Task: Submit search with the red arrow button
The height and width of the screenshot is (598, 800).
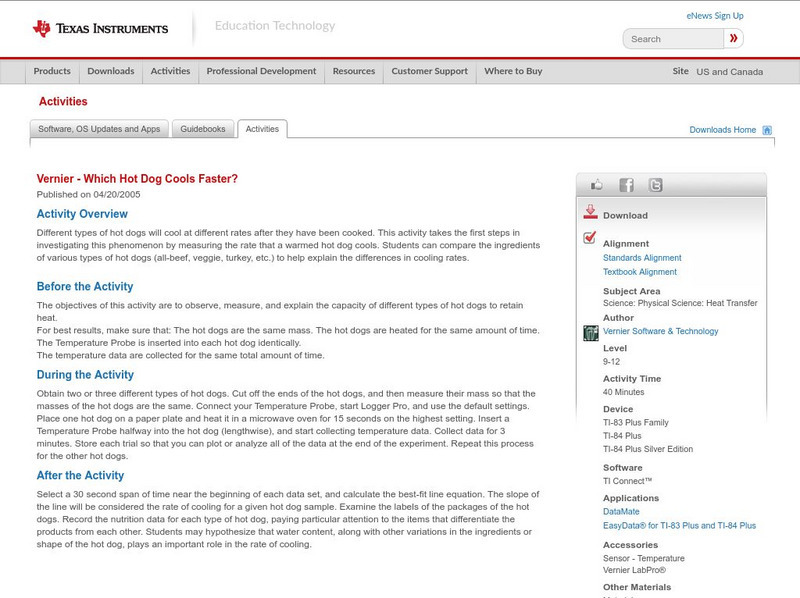Action: click(x=733, y=38)
